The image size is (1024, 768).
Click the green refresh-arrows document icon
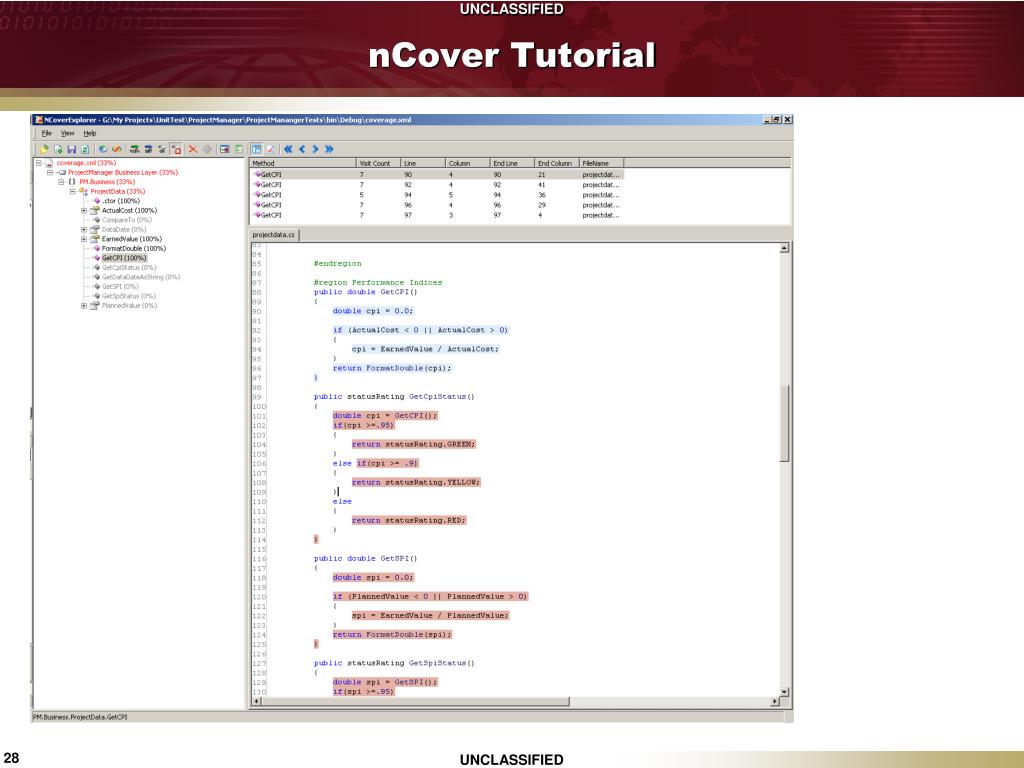pyautogui.click(x=85, y=150)
